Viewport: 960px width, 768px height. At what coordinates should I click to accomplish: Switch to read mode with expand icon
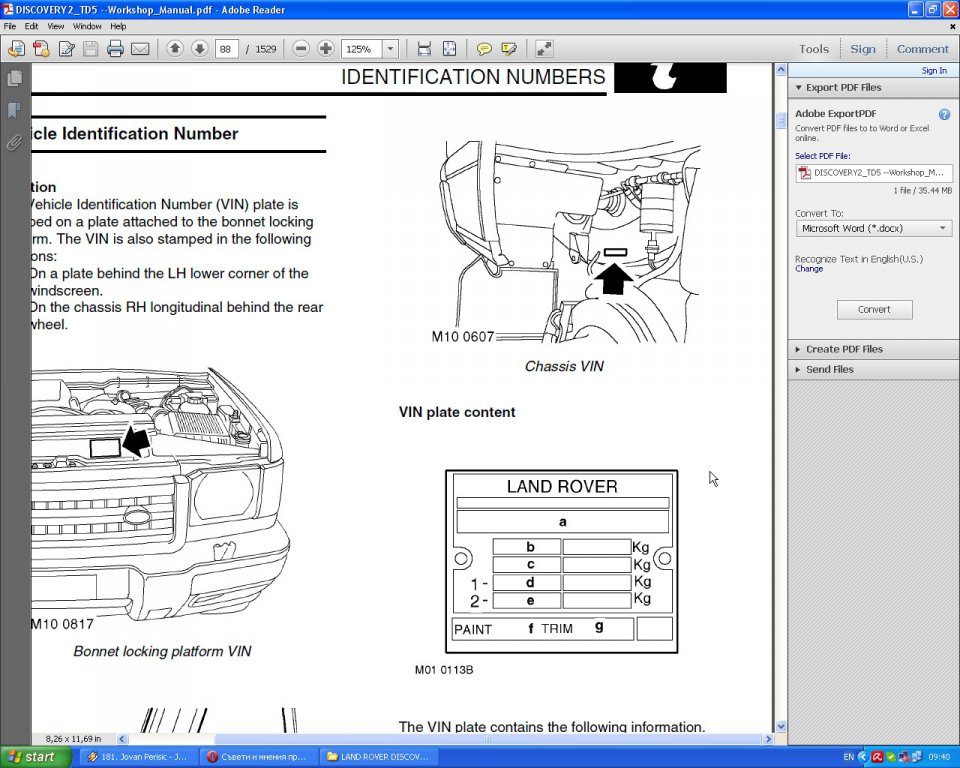pos(544,48)
